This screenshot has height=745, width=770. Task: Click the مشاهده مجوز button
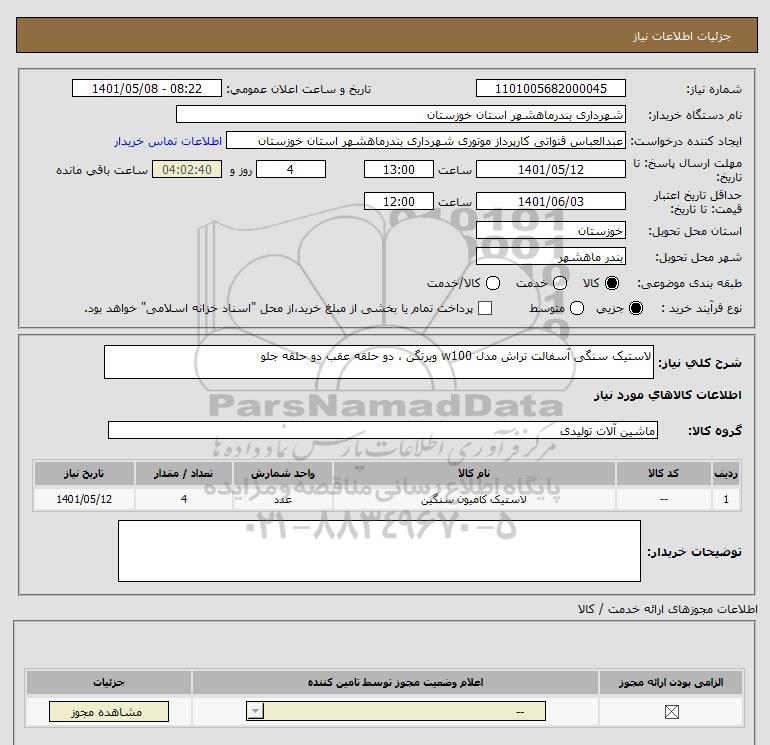click(109, 712)
